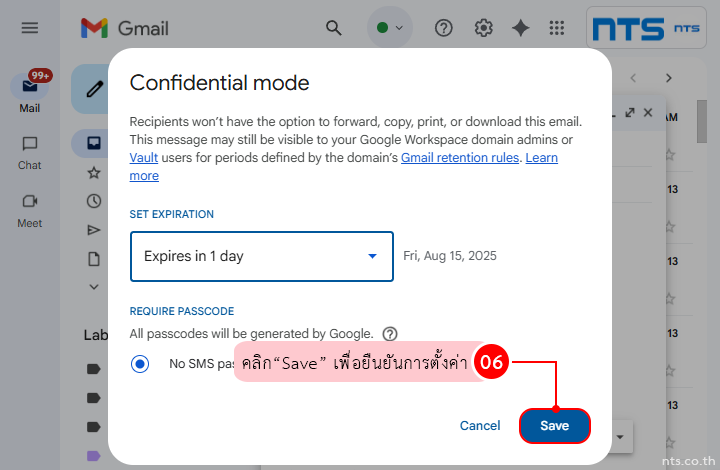Select the No SMS passcode option
Screen dimensions: 720x470
140,364
